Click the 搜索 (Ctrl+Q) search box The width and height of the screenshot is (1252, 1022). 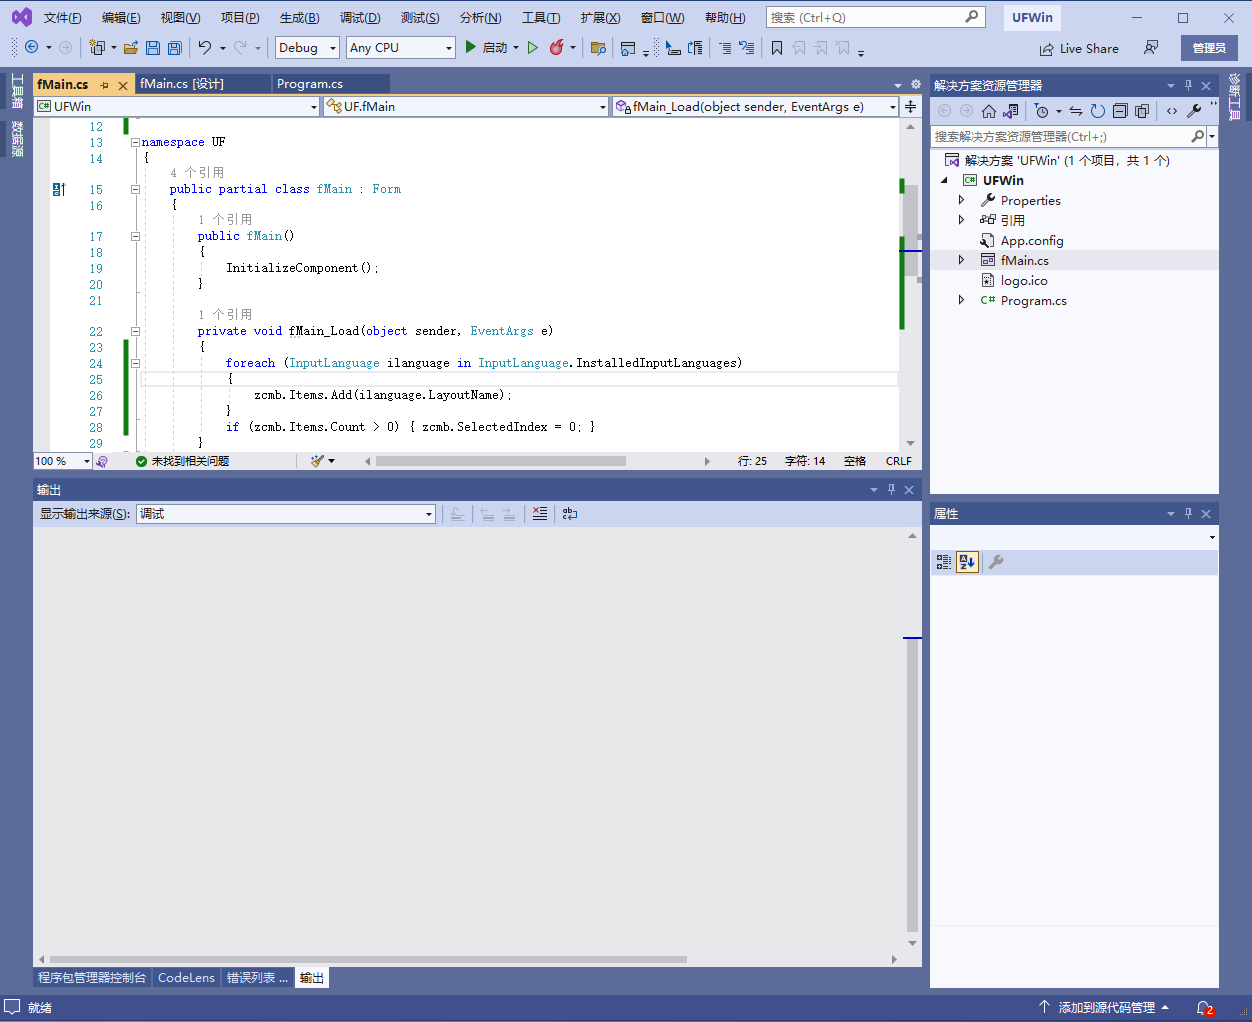875,17
